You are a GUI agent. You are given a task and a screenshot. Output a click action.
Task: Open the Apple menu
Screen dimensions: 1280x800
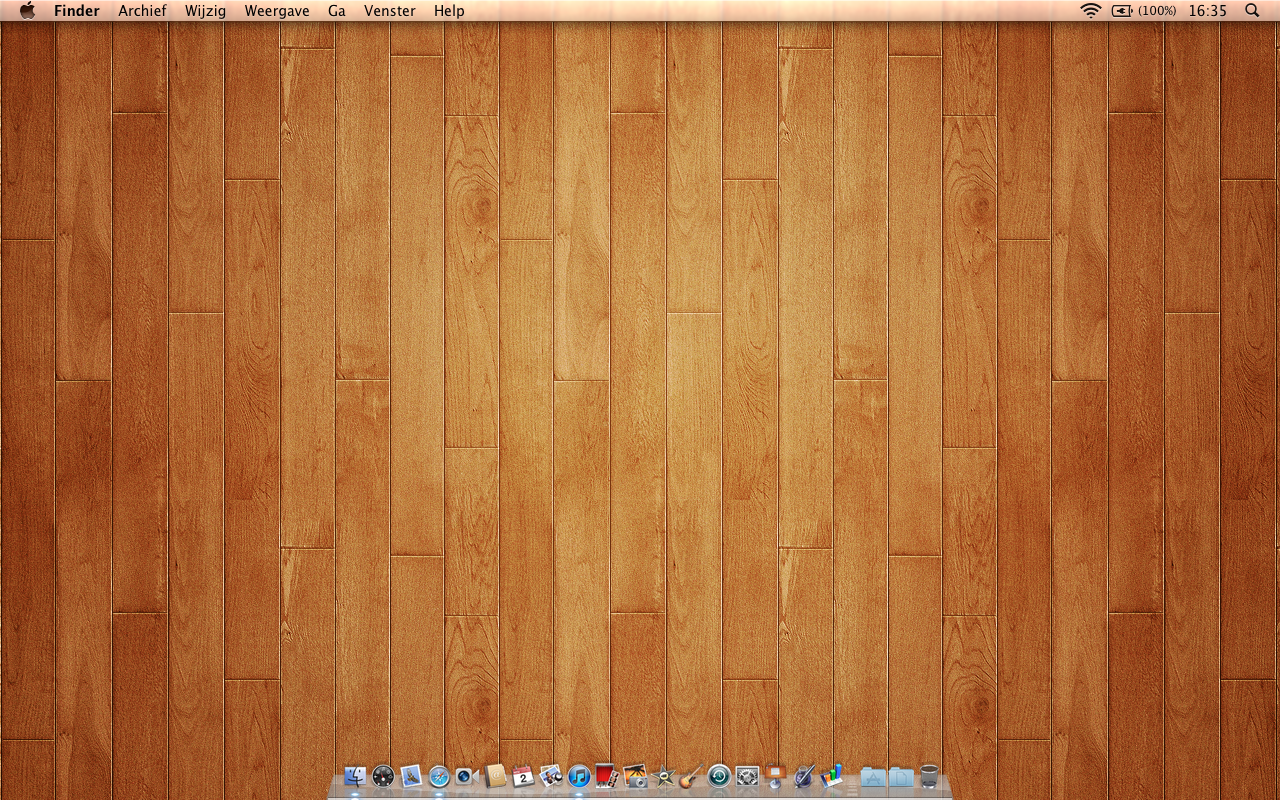pyautogui.click(x=27, y=11)
